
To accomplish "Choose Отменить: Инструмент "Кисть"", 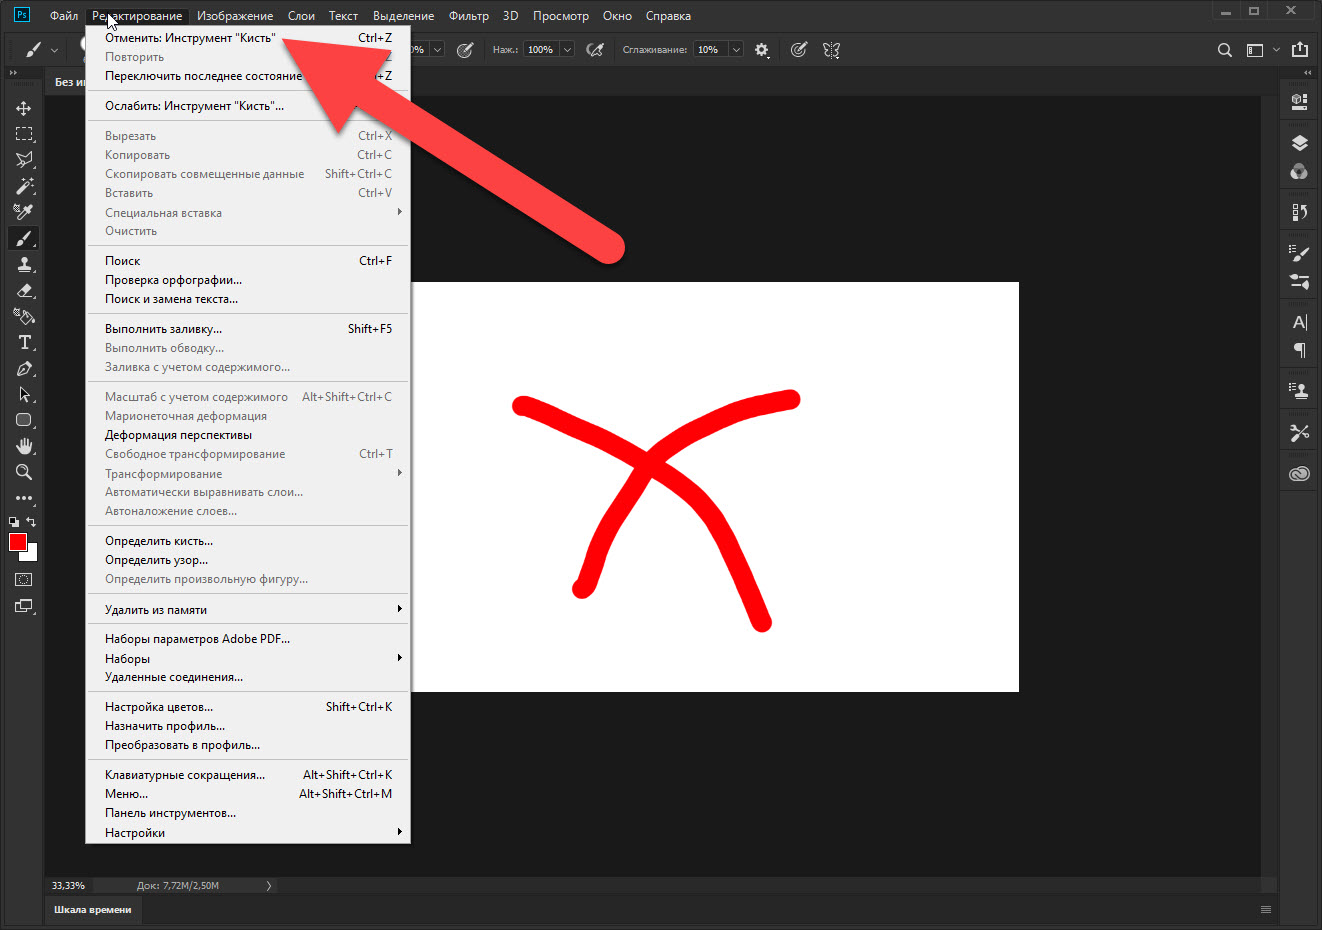I will [x=248, y=38].
